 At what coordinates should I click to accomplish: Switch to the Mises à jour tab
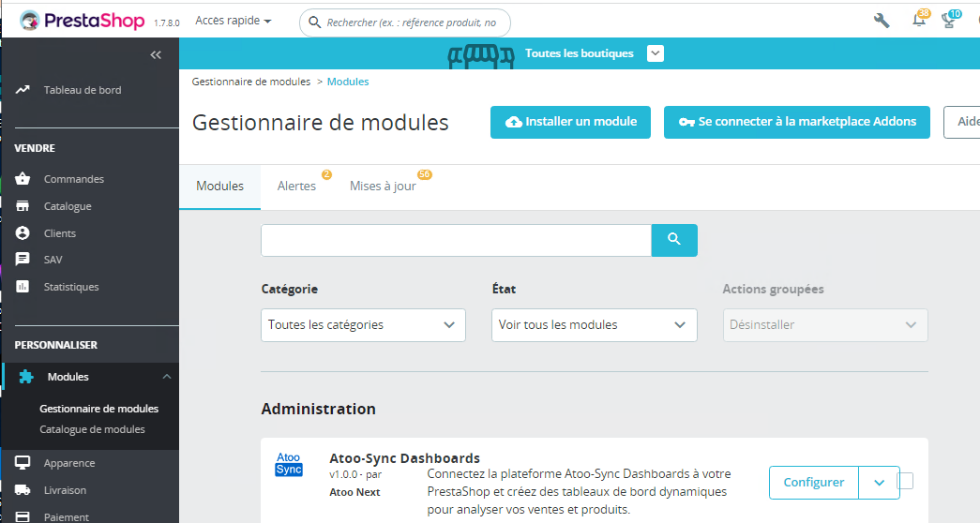tap(383, 186)
